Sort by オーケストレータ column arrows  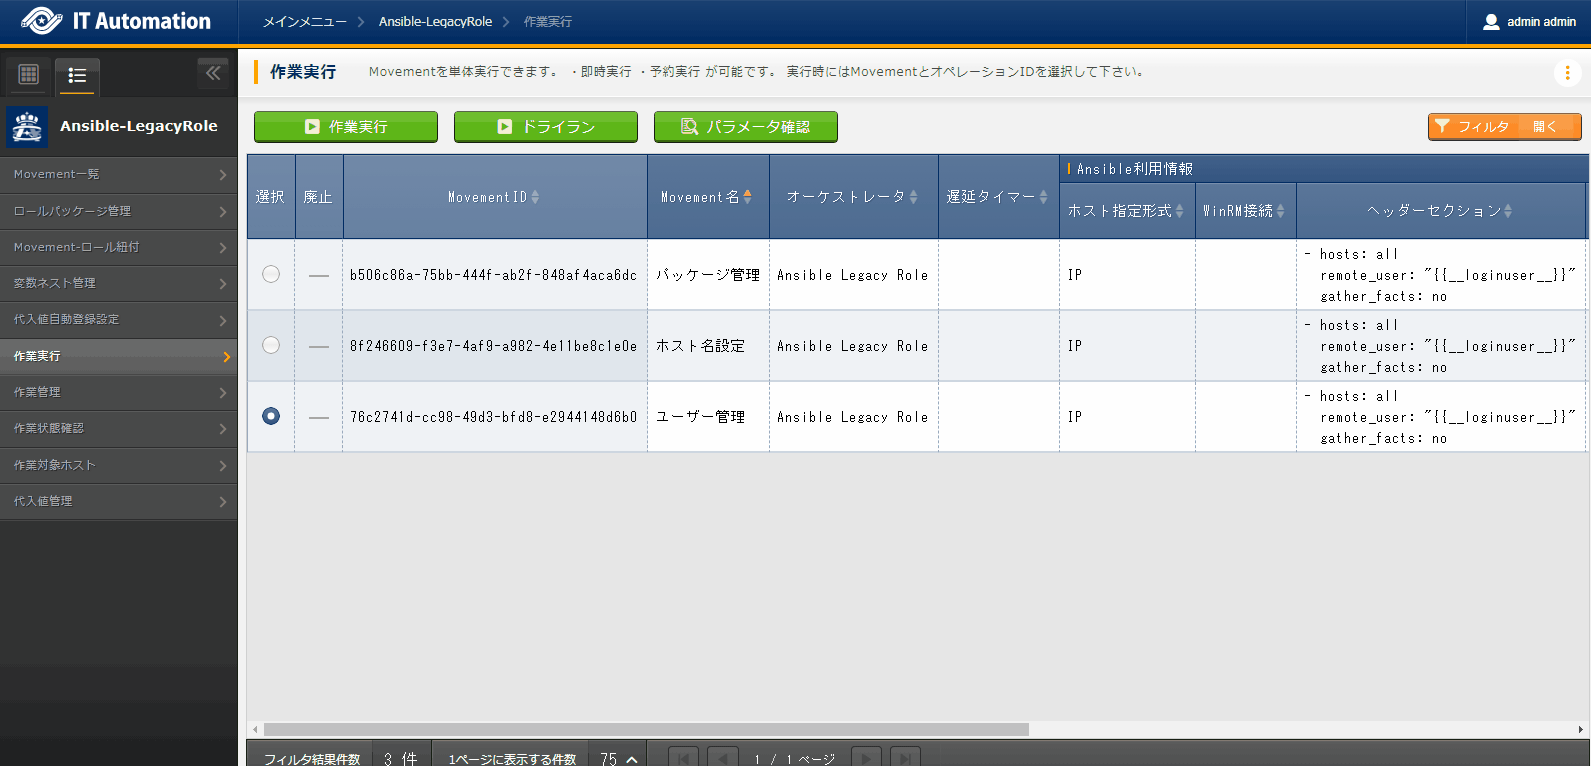(913, 197)
